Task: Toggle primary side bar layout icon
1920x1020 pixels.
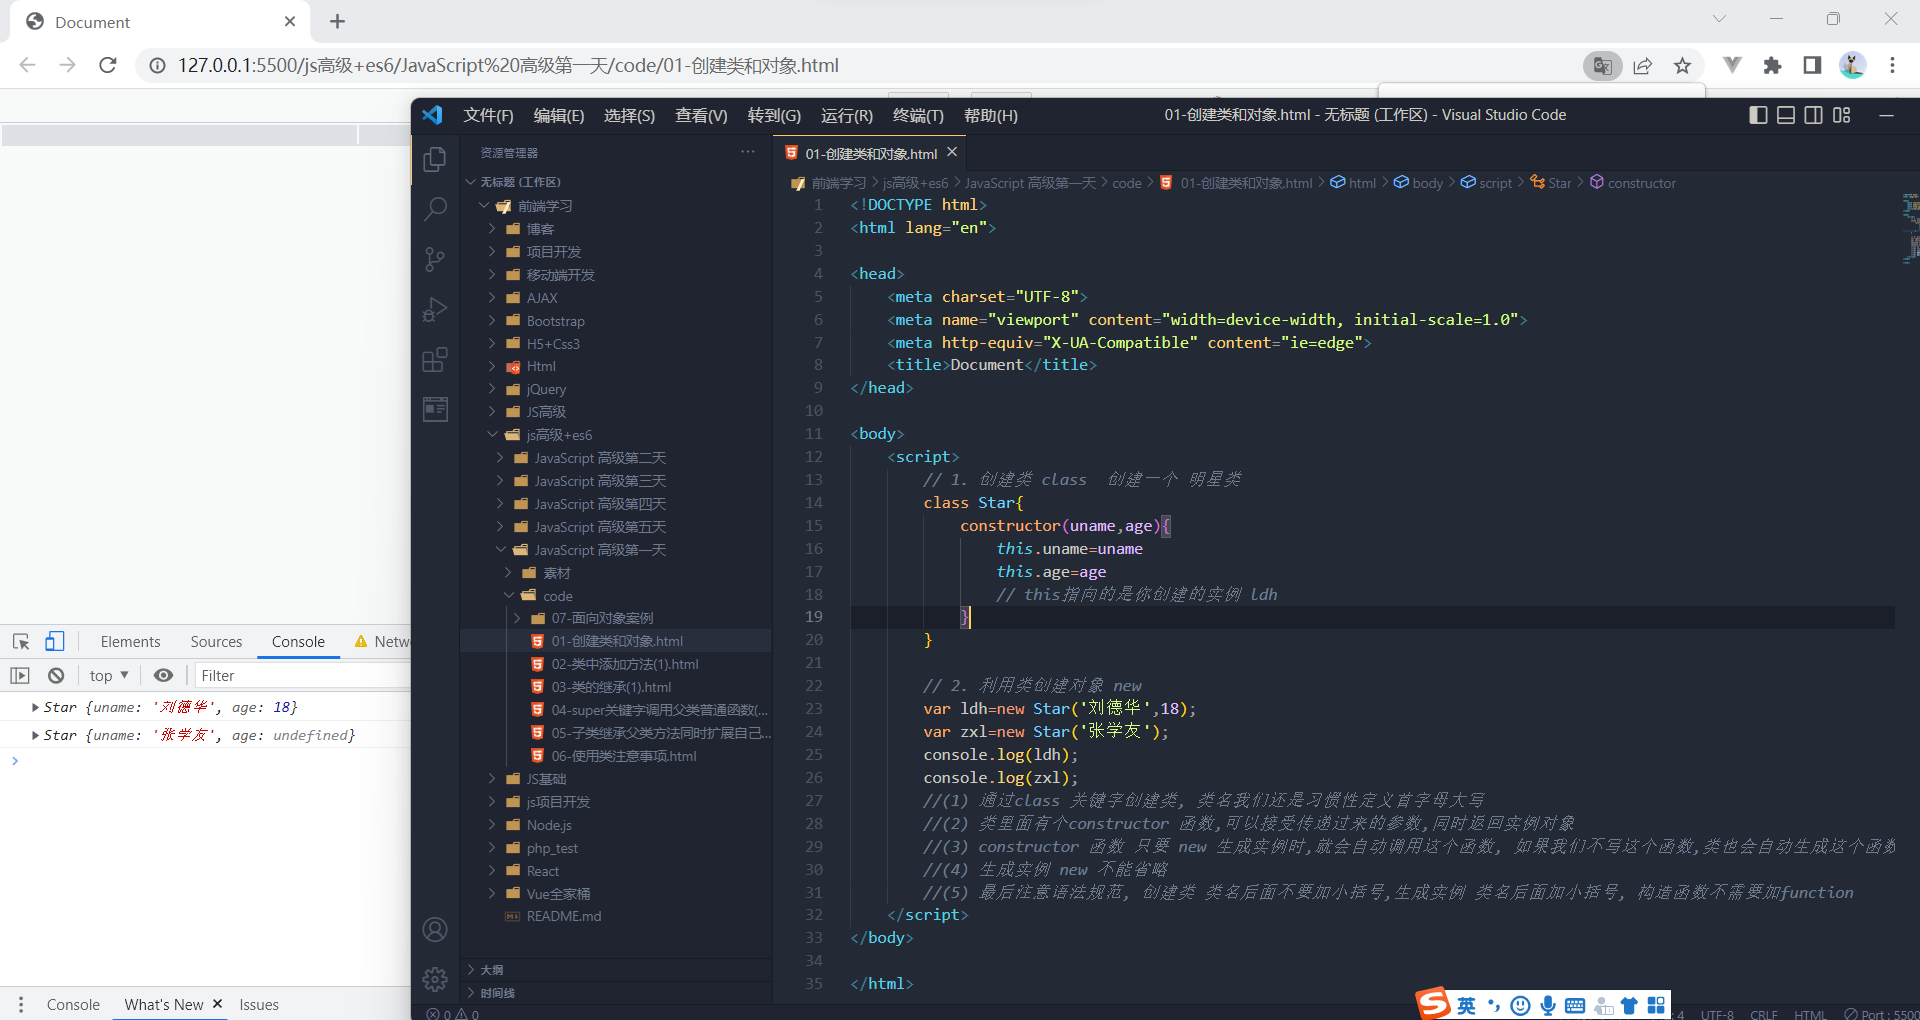Action: [1758, 115]
